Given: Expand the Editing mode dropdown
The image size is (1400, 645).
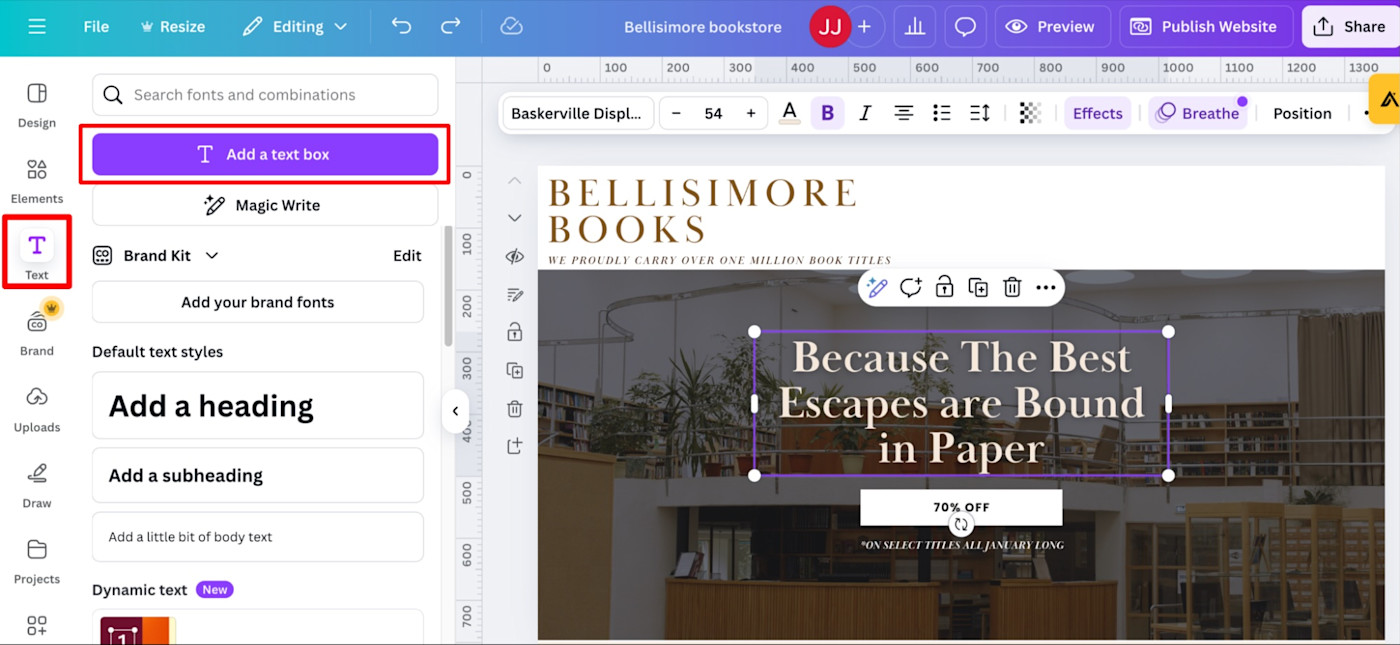Looking at the screenshot, I should [x=295, y=27].
